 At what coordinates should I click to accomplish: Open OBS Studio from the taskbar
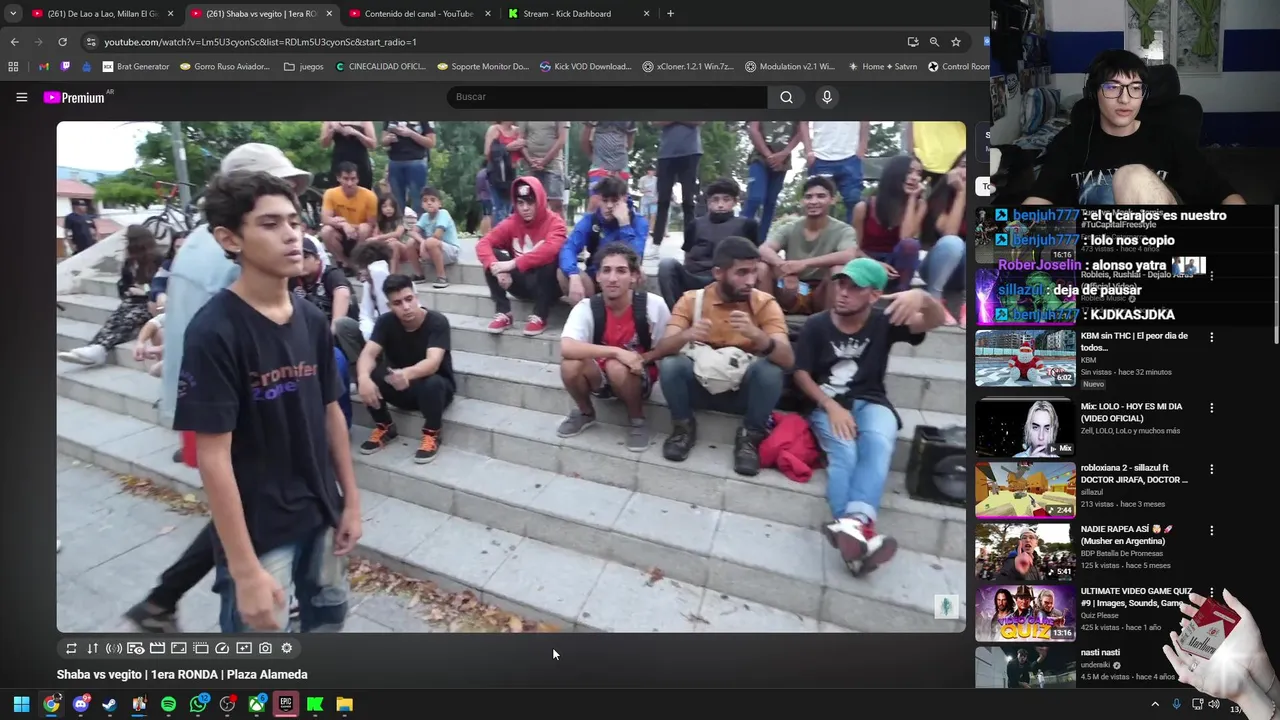tap(227, 704)
